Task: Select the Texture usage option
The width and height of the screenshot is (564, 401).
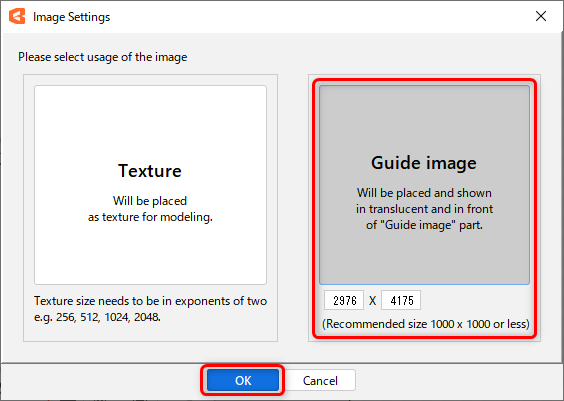Action: [150, 185]
